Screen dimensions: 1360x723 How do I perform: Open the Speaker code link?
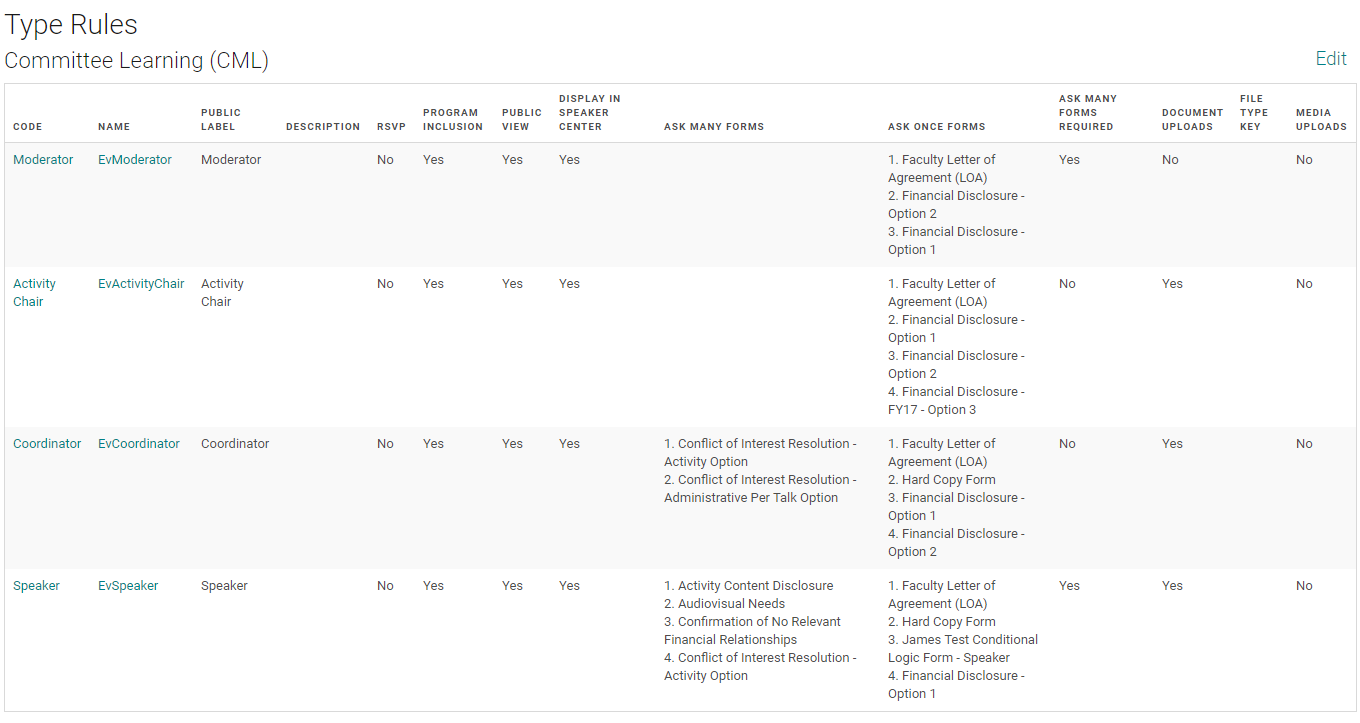tap(36, 586)
